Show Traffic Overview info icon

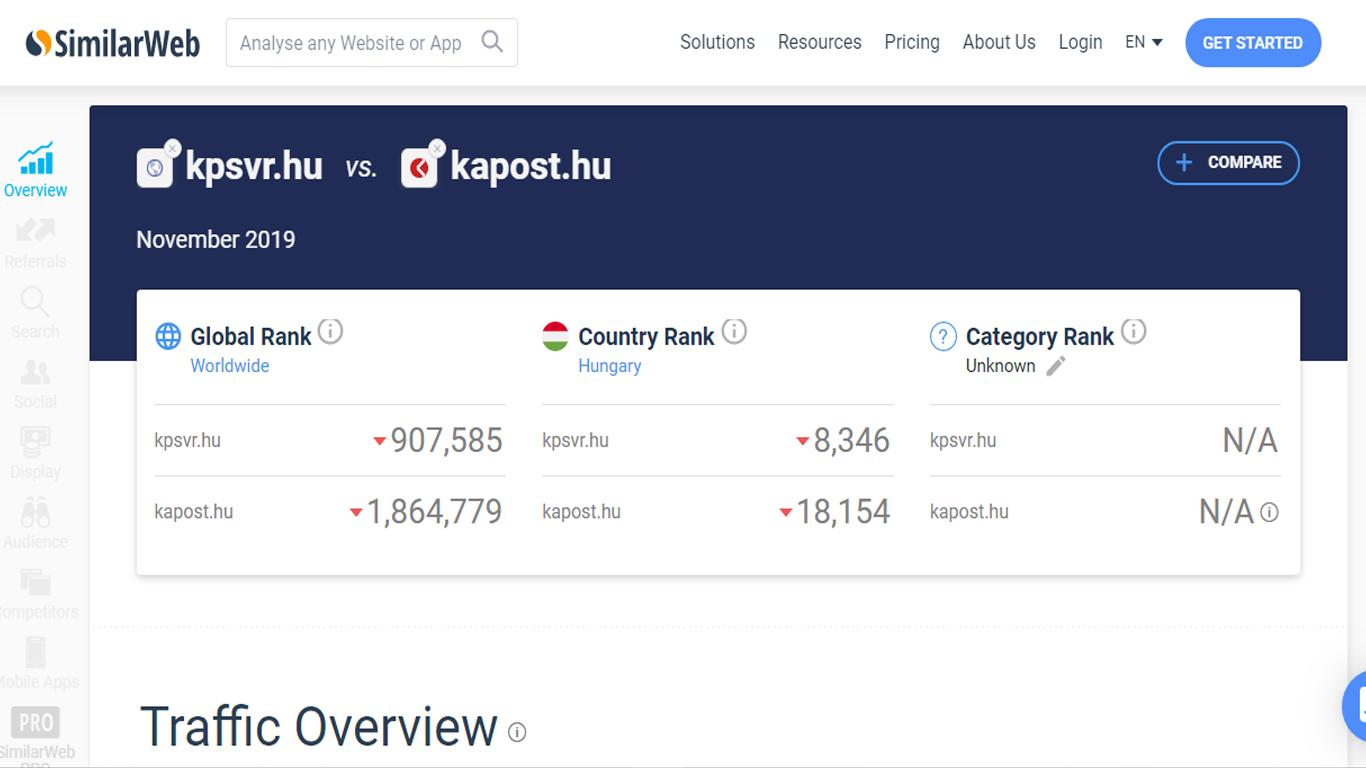517,732
